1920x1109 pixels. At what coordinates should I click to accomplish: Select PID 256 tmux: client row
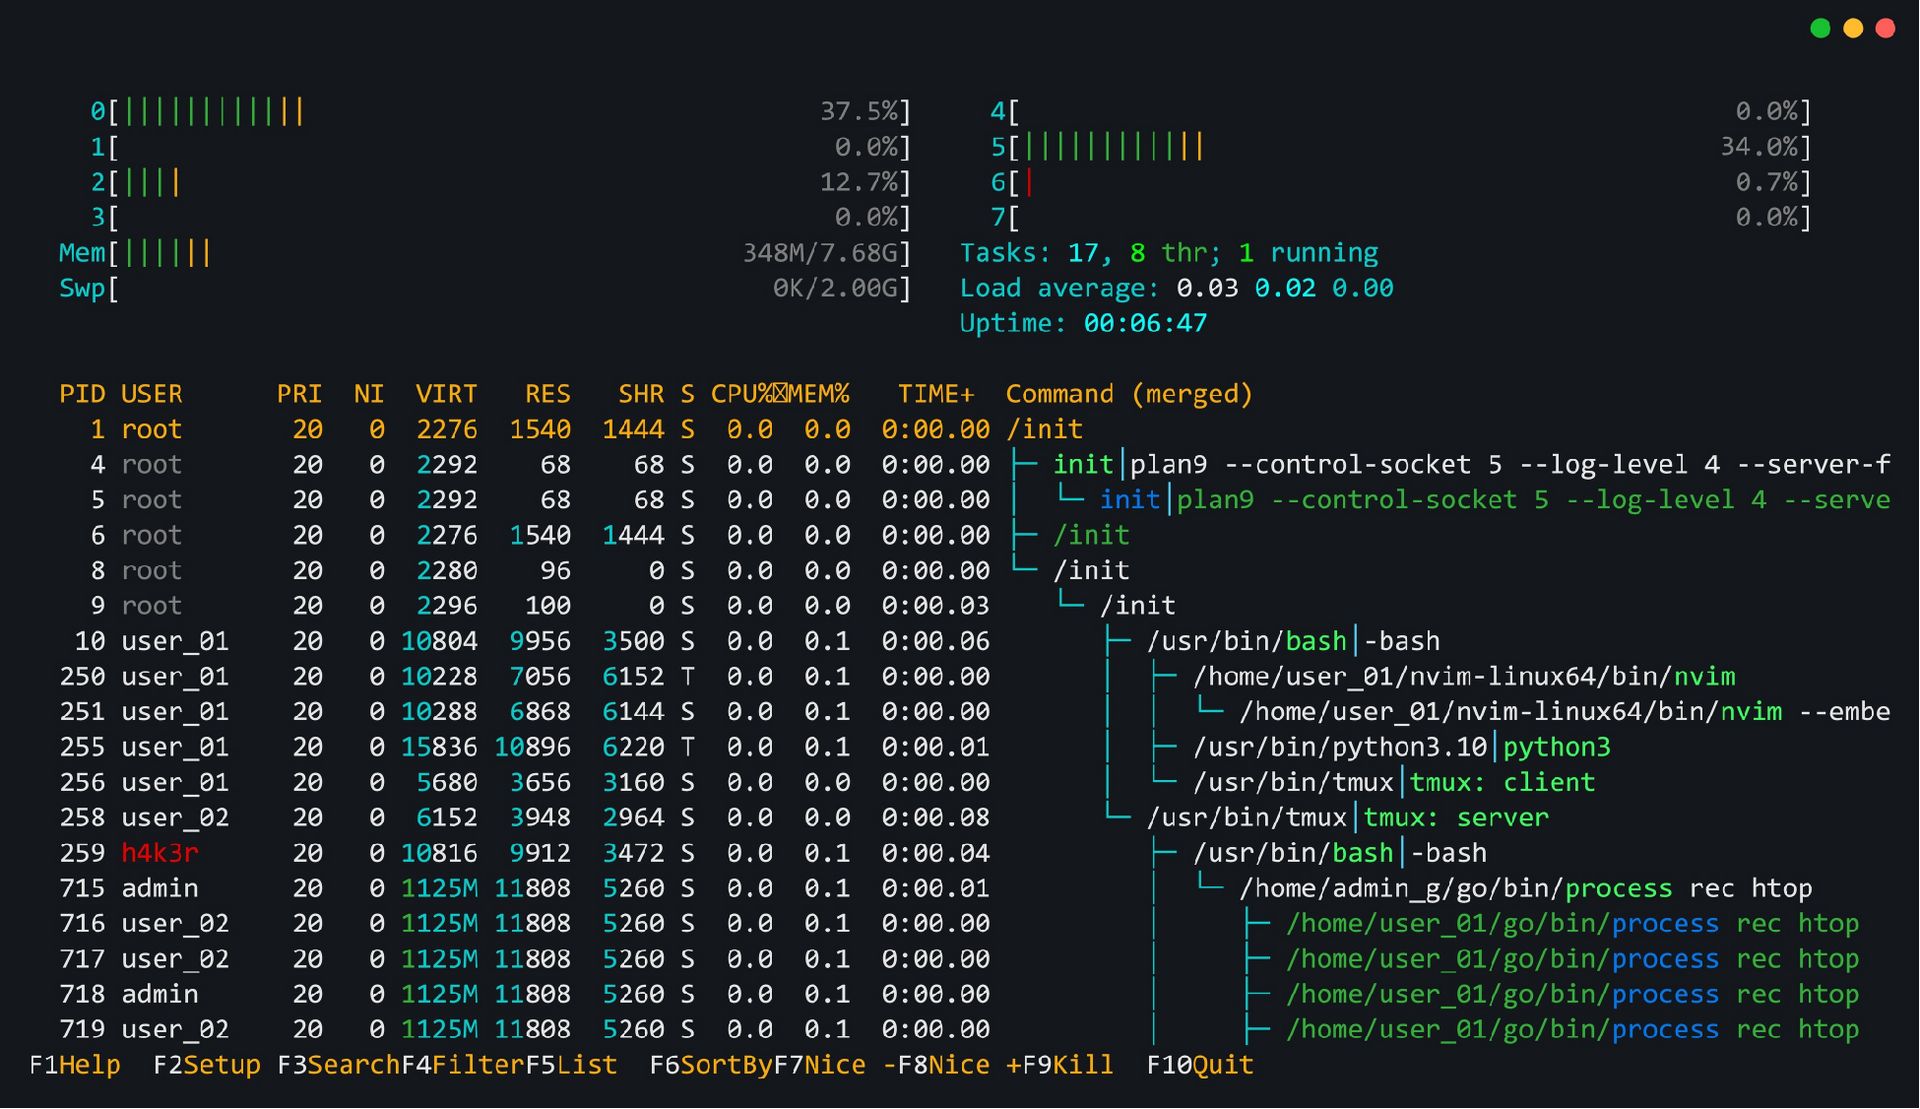coord(960,783)
